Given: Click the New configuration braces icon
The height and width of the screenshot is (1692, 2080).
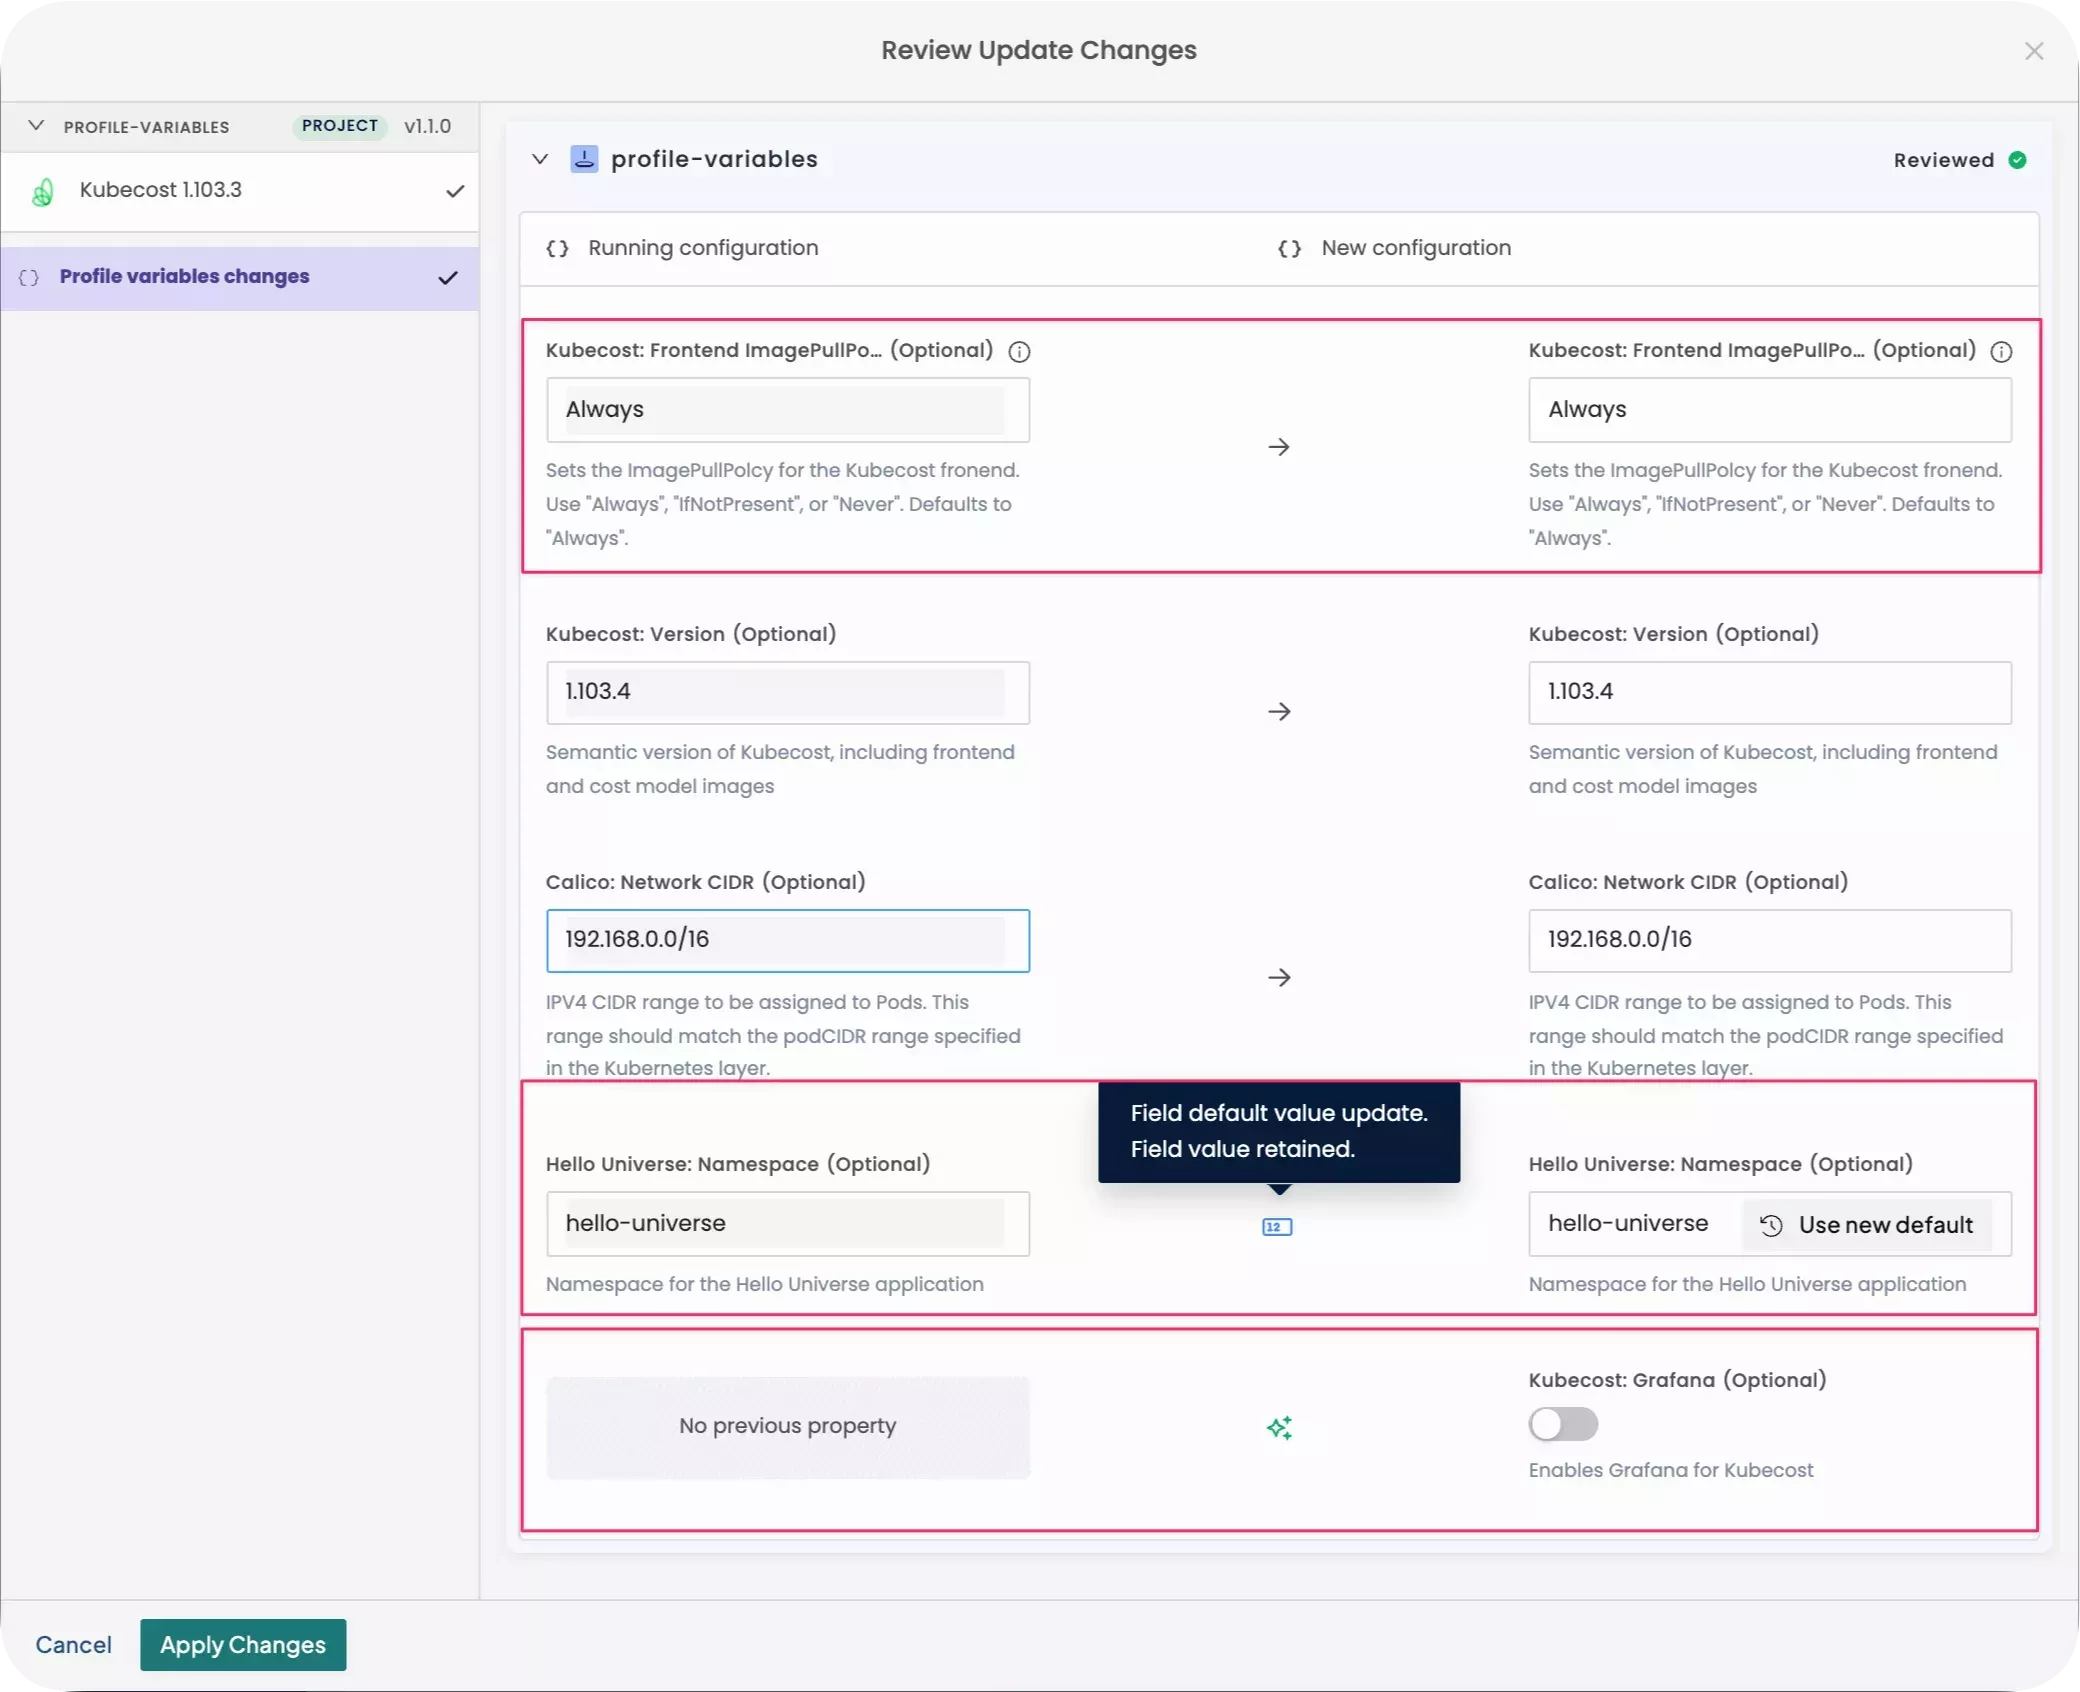Looking at the screenshot, I should tap(1290, 248).
